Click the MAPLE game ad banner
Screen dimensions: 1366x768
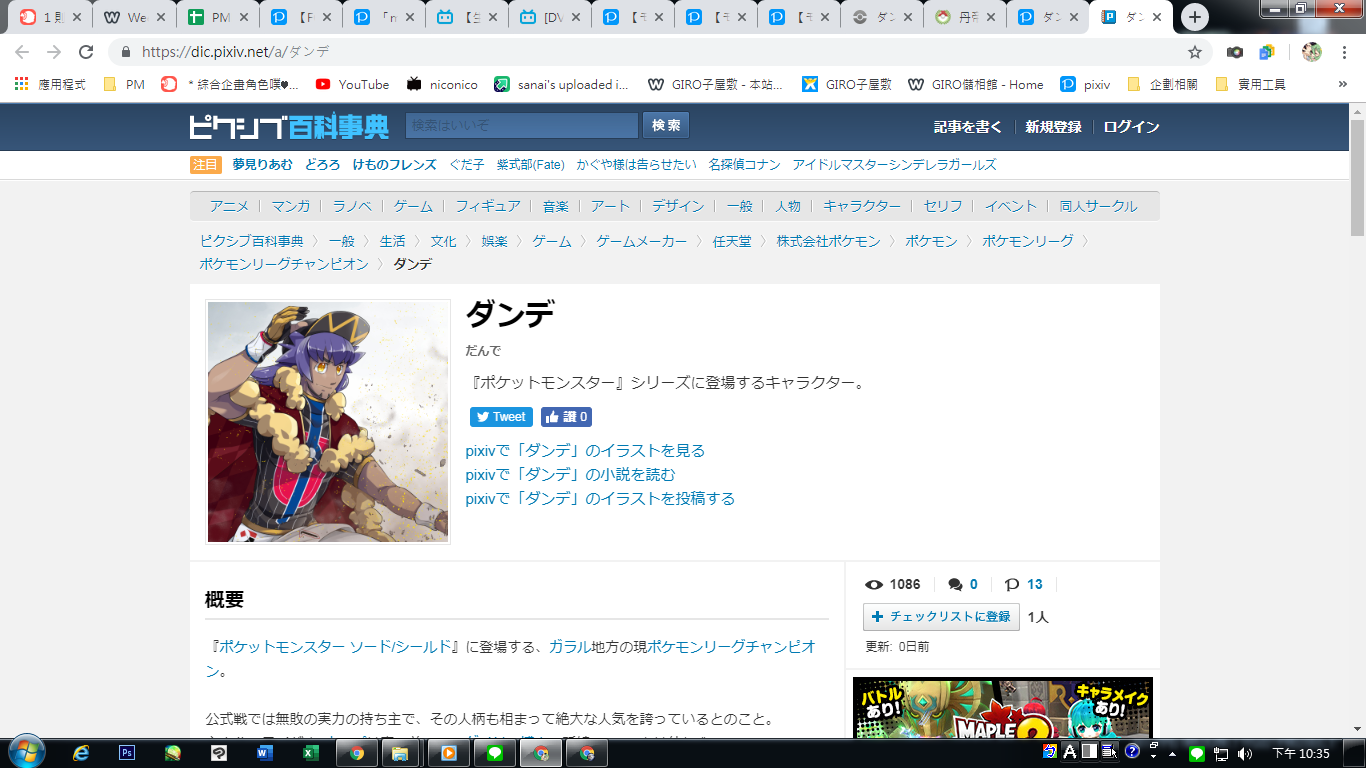[1002, 707]
